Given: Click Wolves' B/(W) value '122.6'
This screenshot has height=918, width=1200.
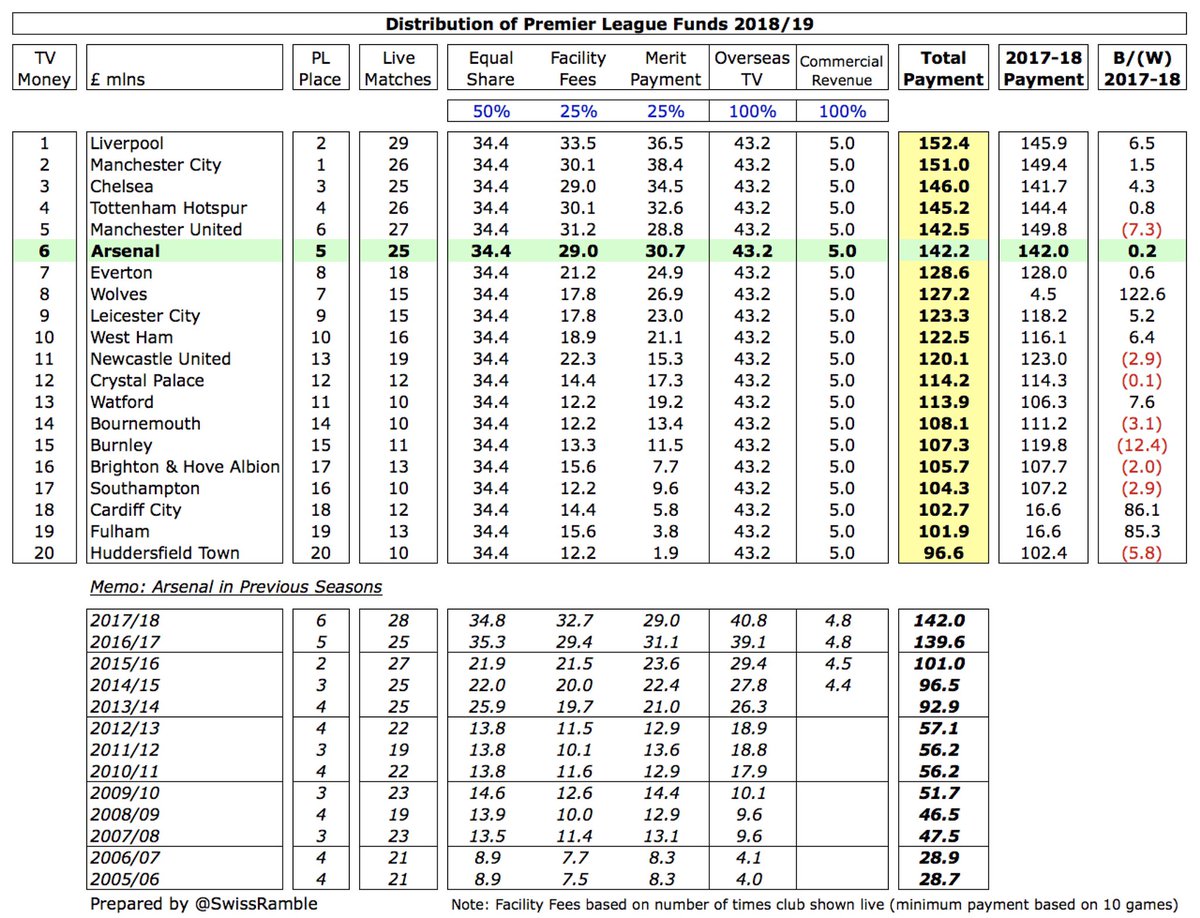Looking at the screenshot, I should click(x=1141, y=294).
